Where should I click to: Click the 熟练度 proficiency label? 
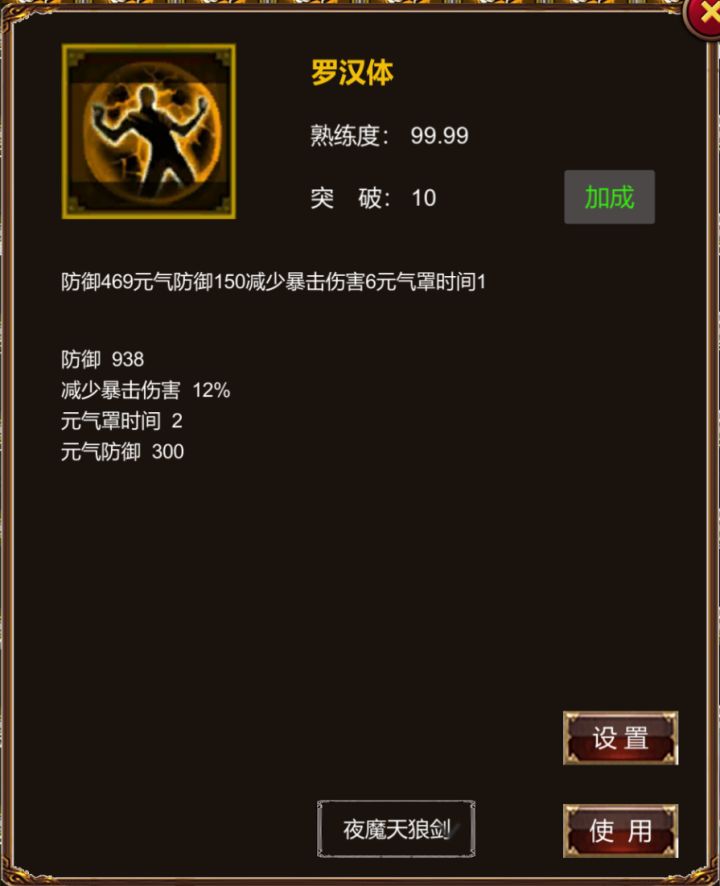pyautogui.click(x=349, y=136)
